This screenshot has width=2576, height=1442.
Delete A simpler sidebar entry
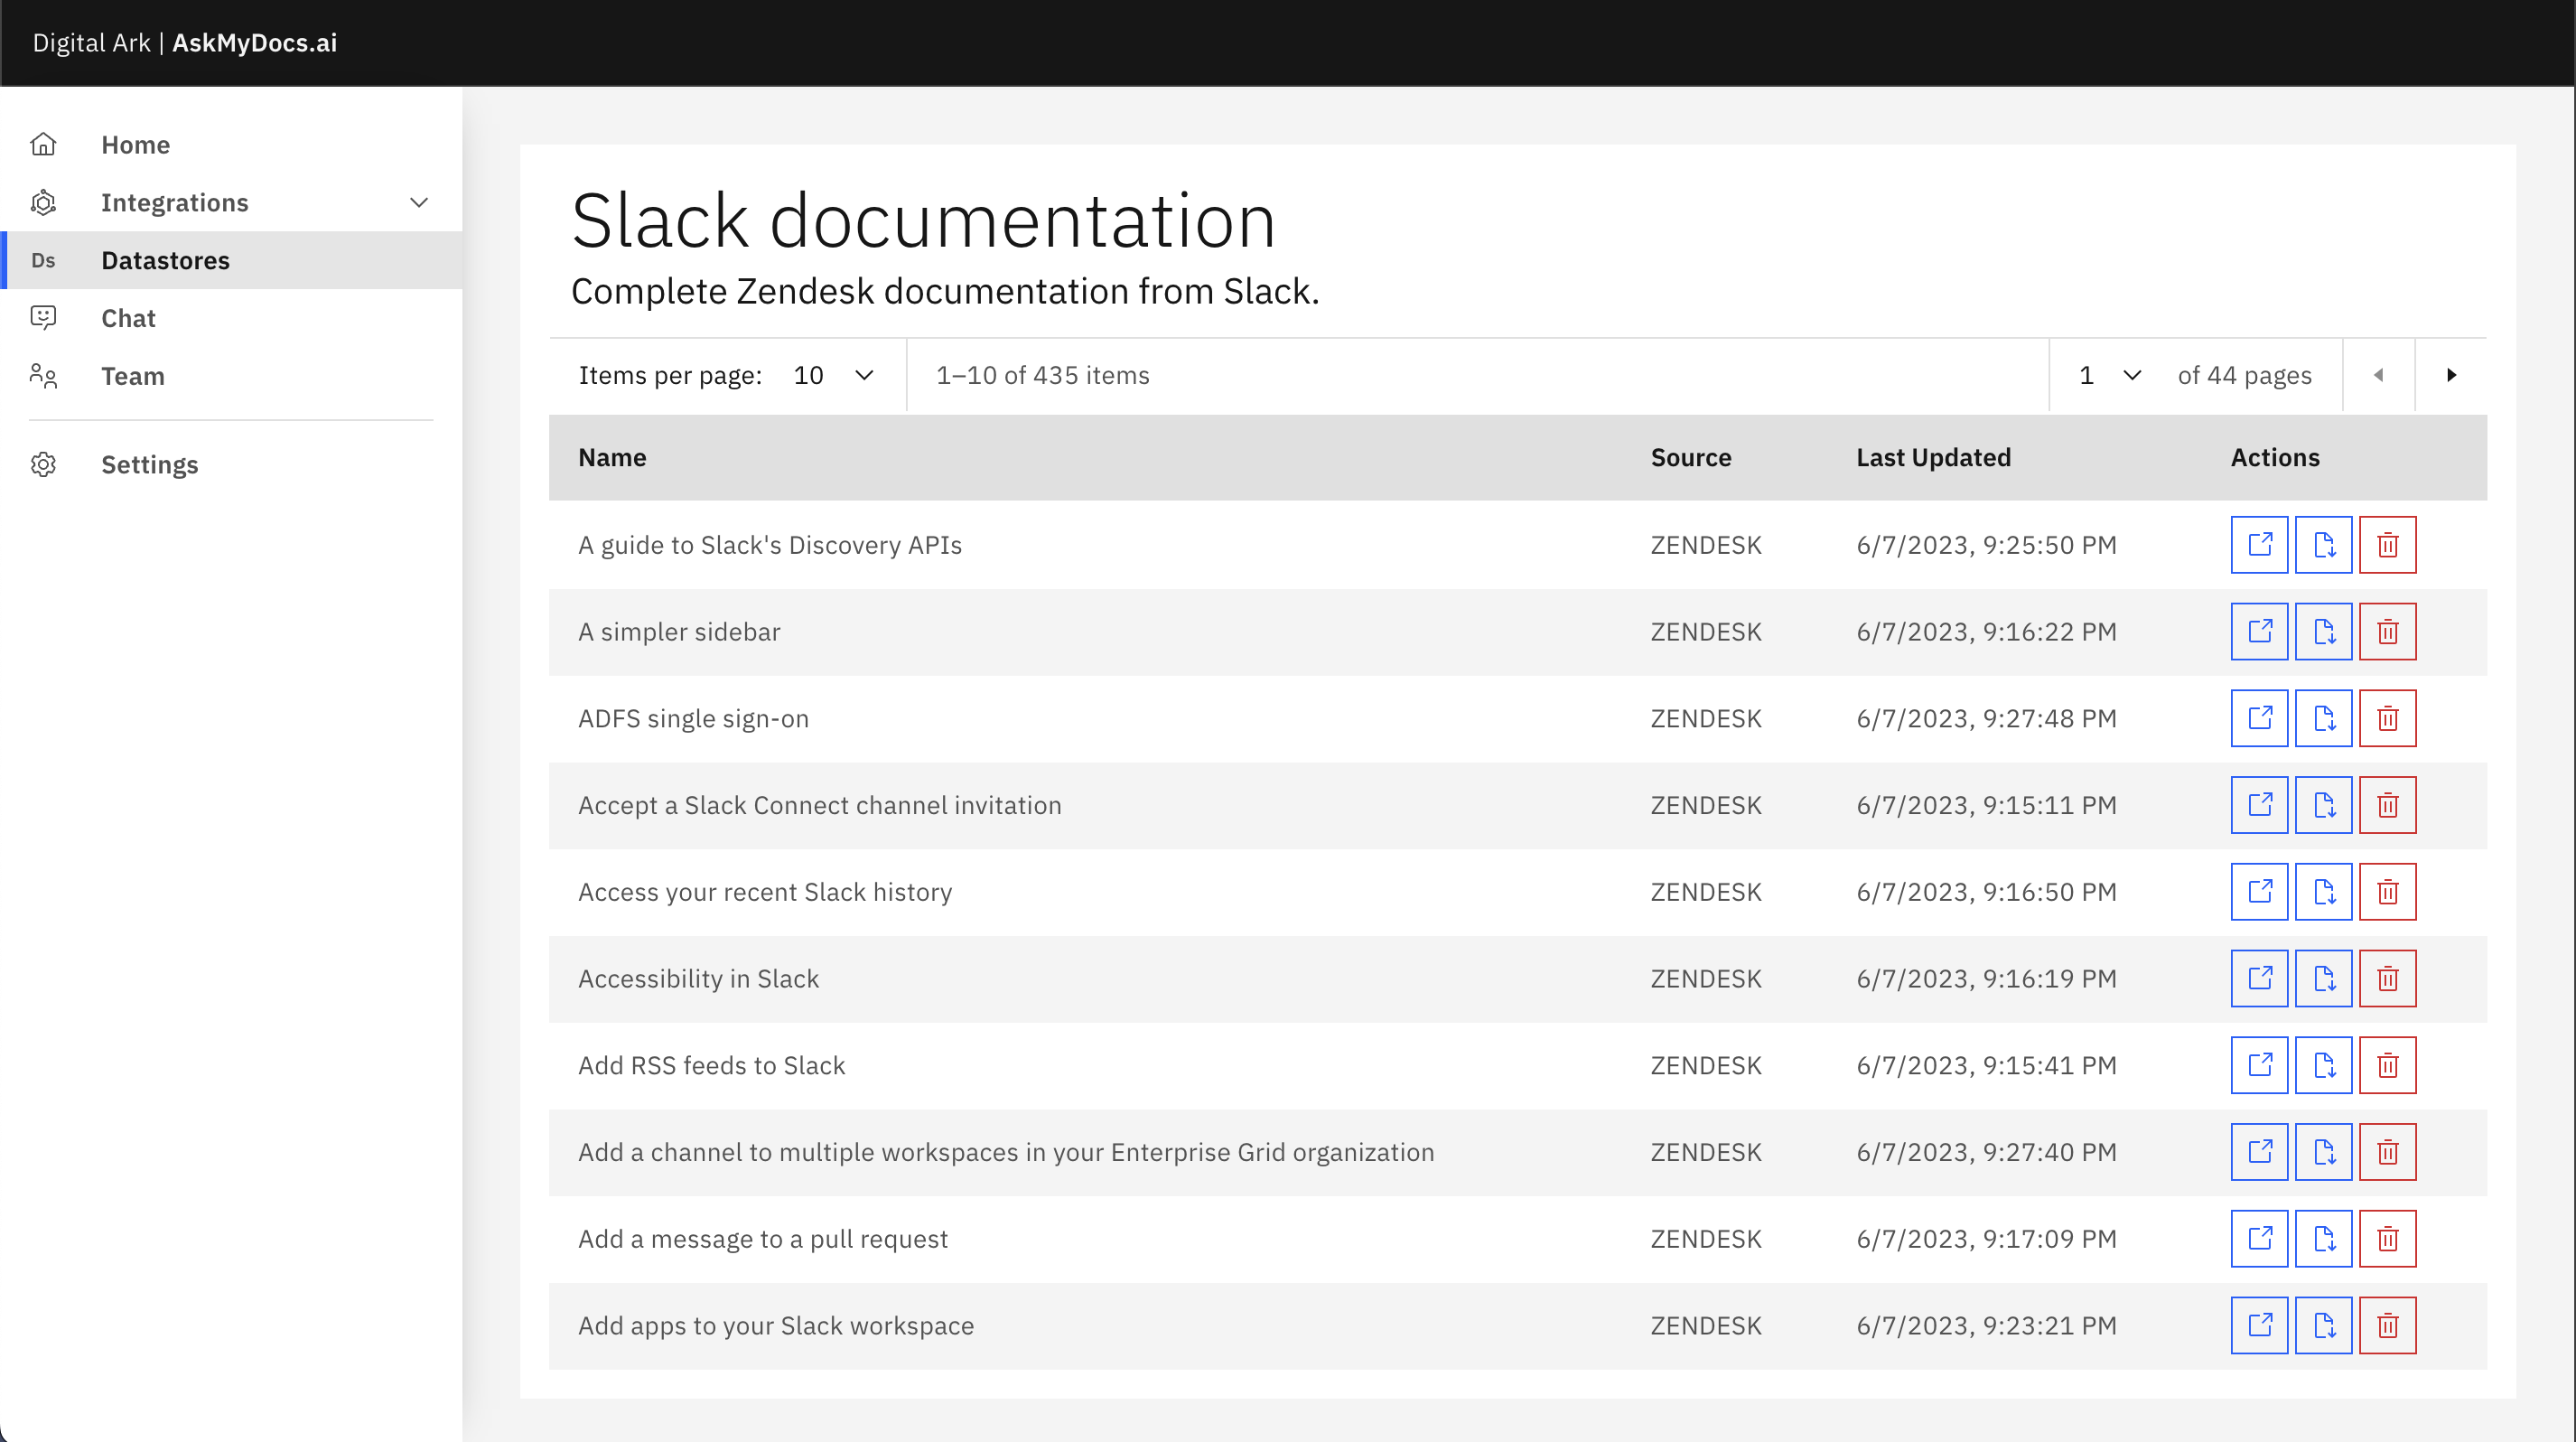(x=2387, y=632)
